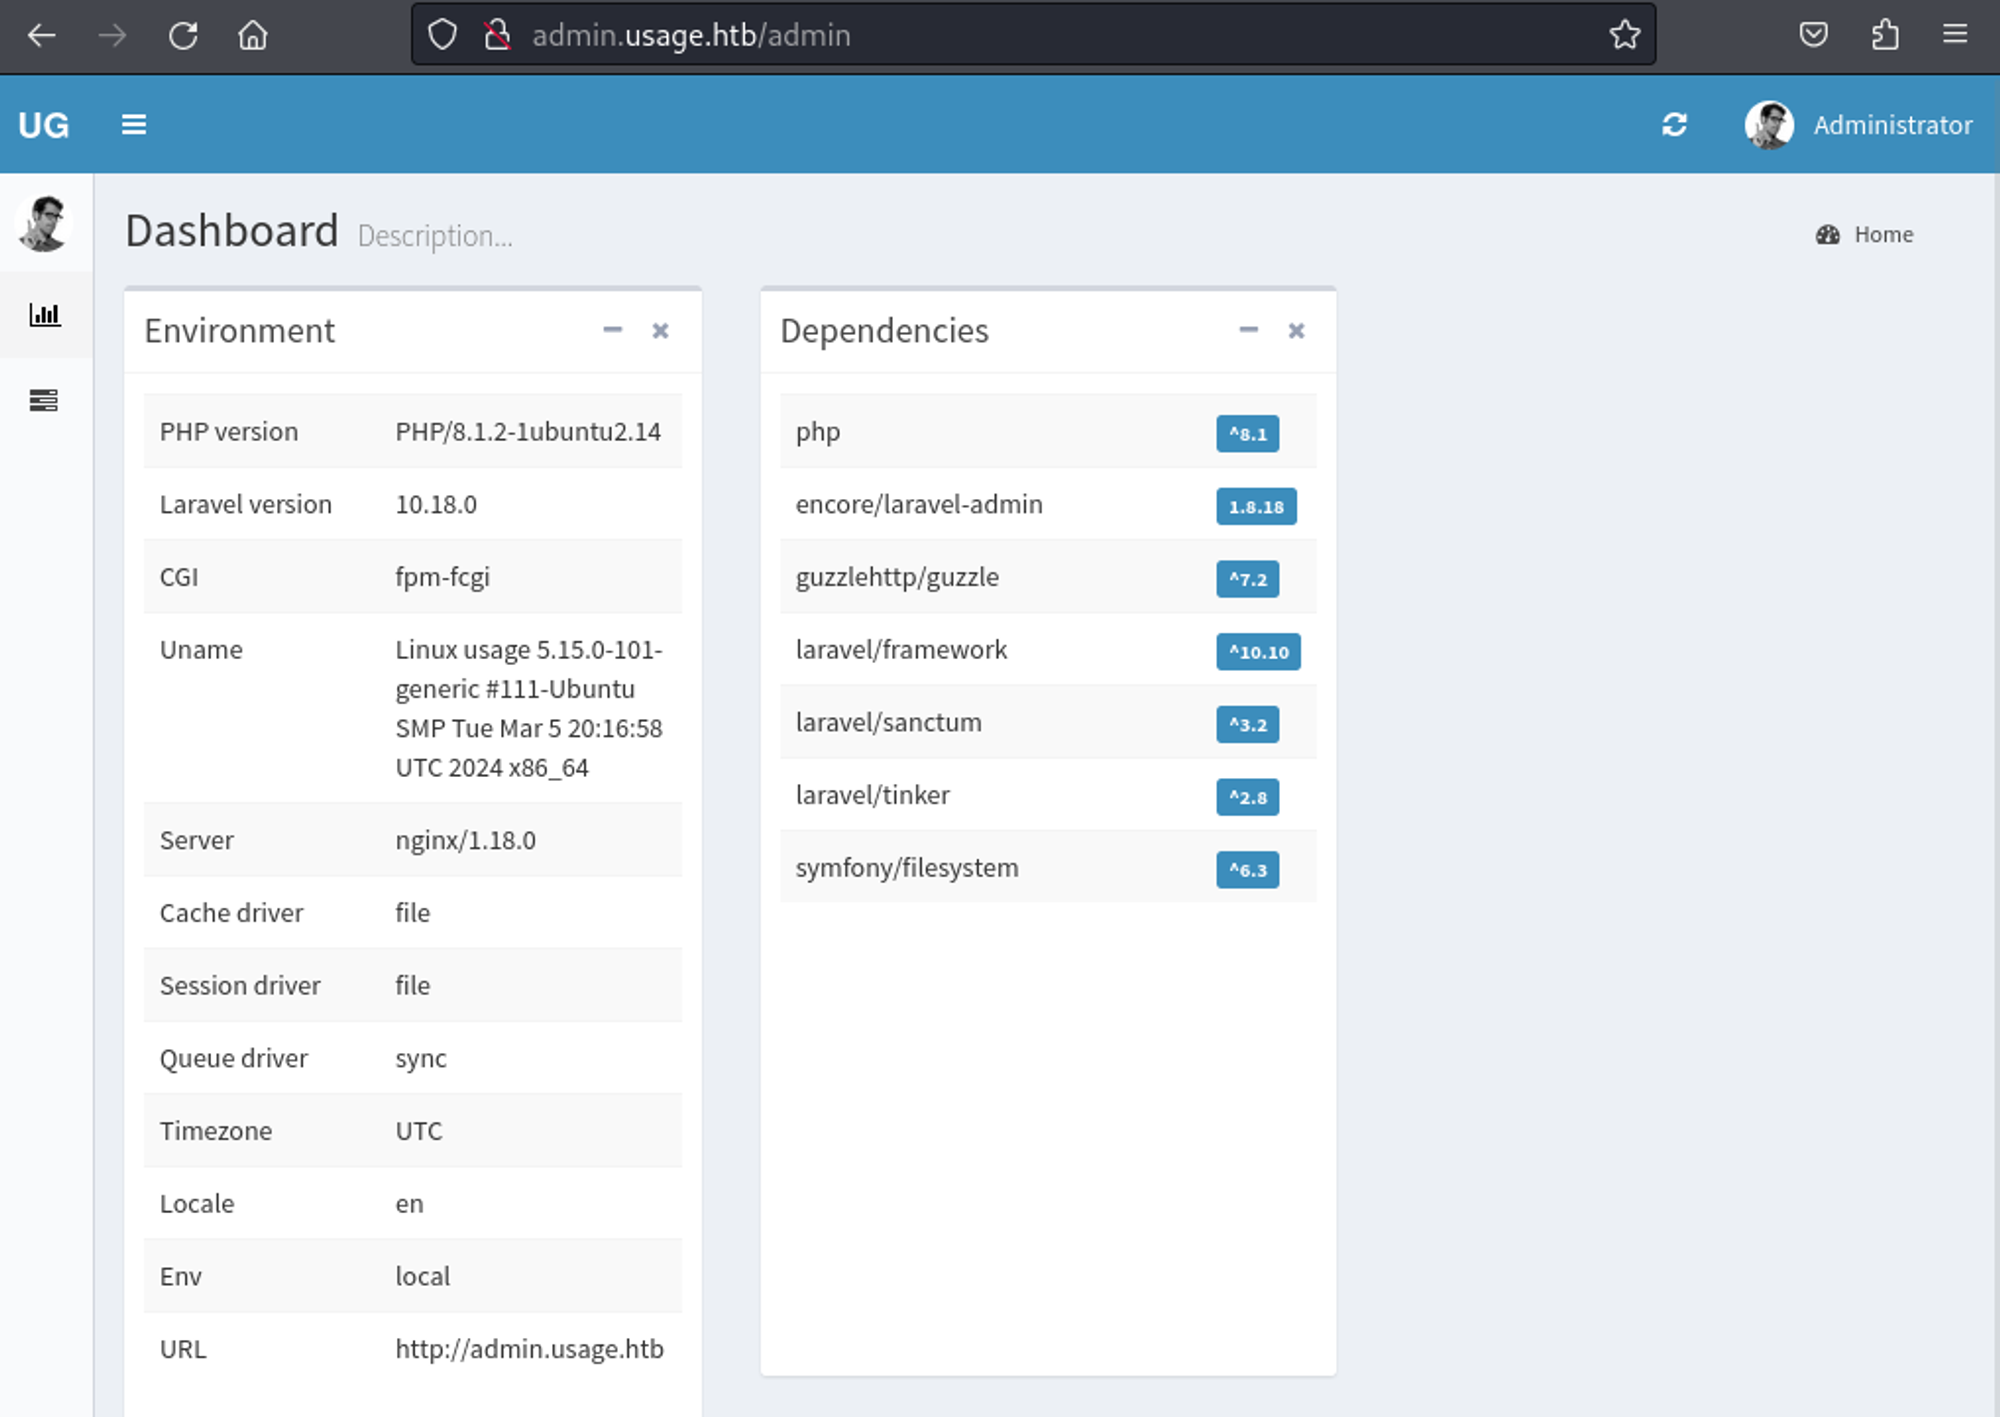Click the sidebar user avatar
Image resolution: width=2000 pixels, height=1417 pixels.
44,223
